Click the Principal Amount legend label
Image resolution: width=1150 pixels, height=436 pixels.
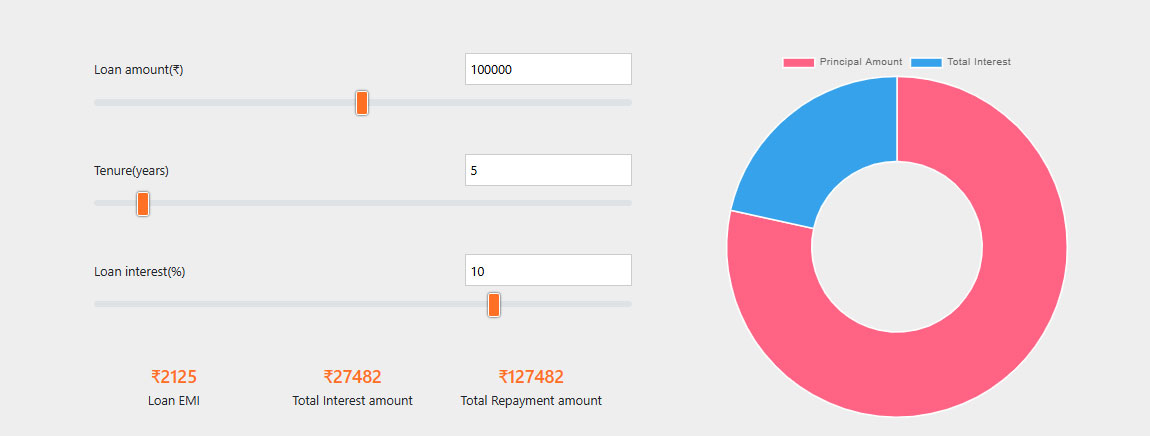click(x=861, y=62)
